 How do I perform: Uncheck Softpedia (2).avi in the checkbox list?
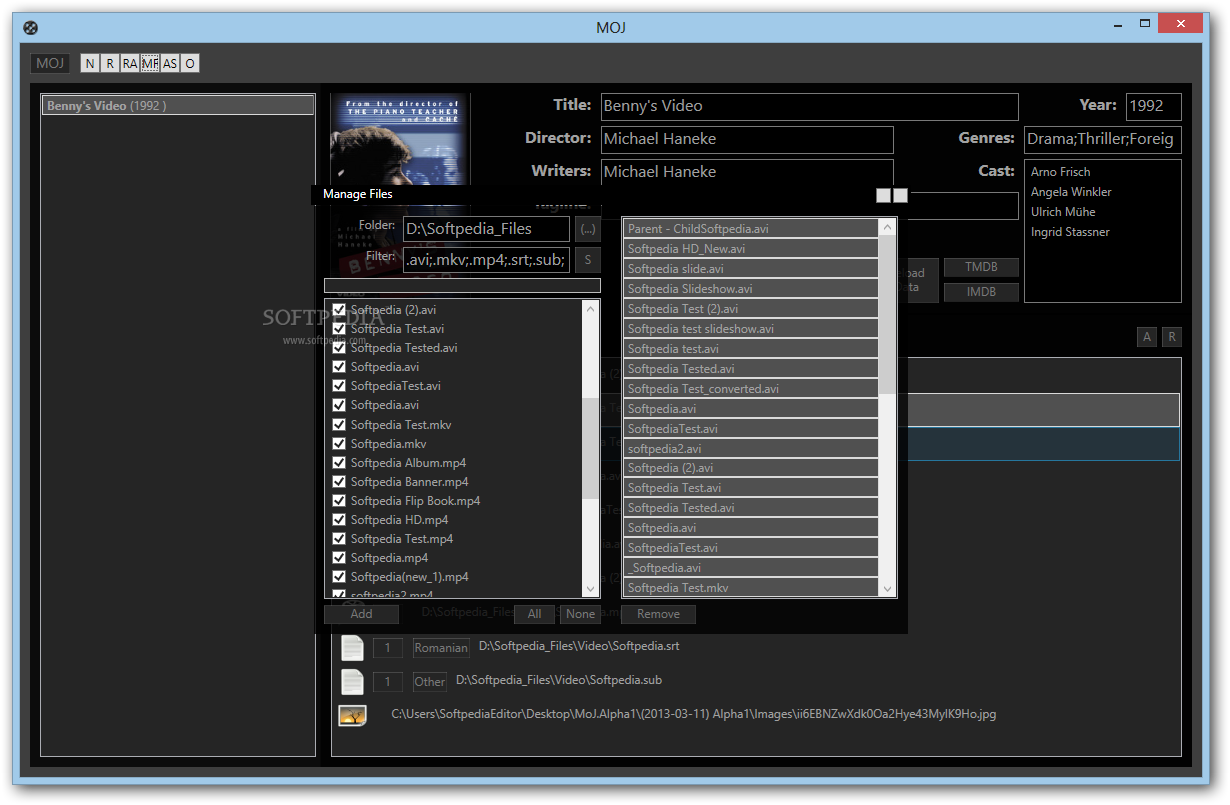click(339, 310)
